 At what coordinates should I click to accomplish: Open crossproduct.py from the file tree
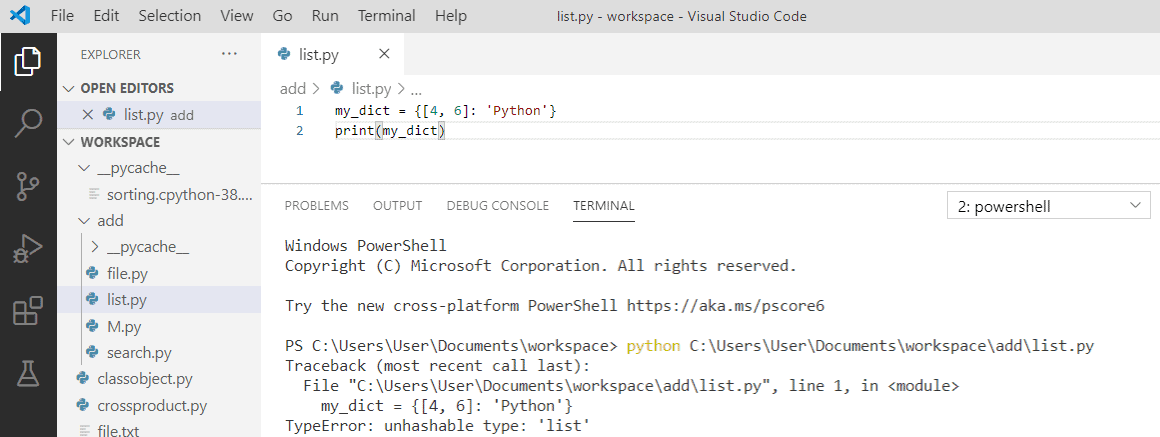pos(151,405)
